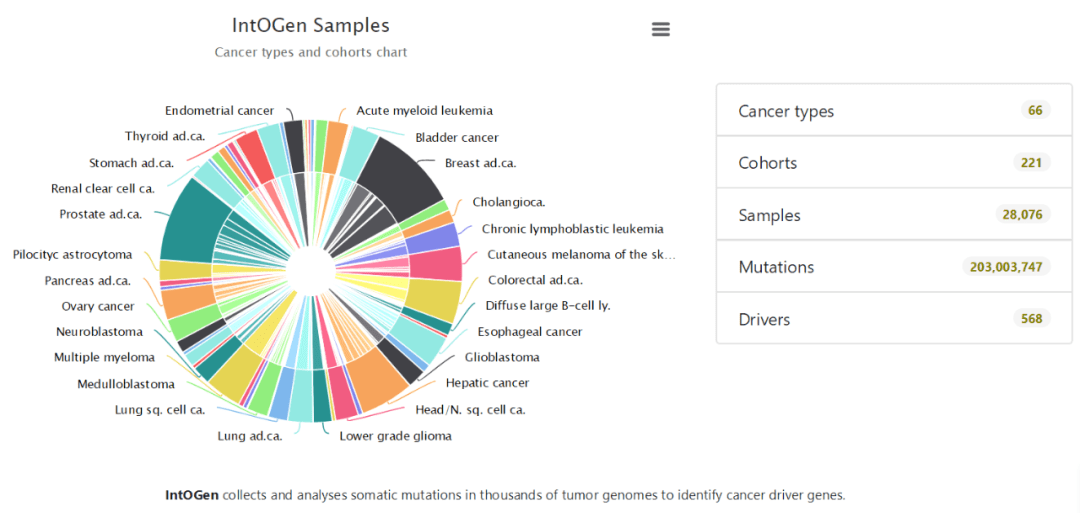Click the Esophageal cancer chart label

530,332
